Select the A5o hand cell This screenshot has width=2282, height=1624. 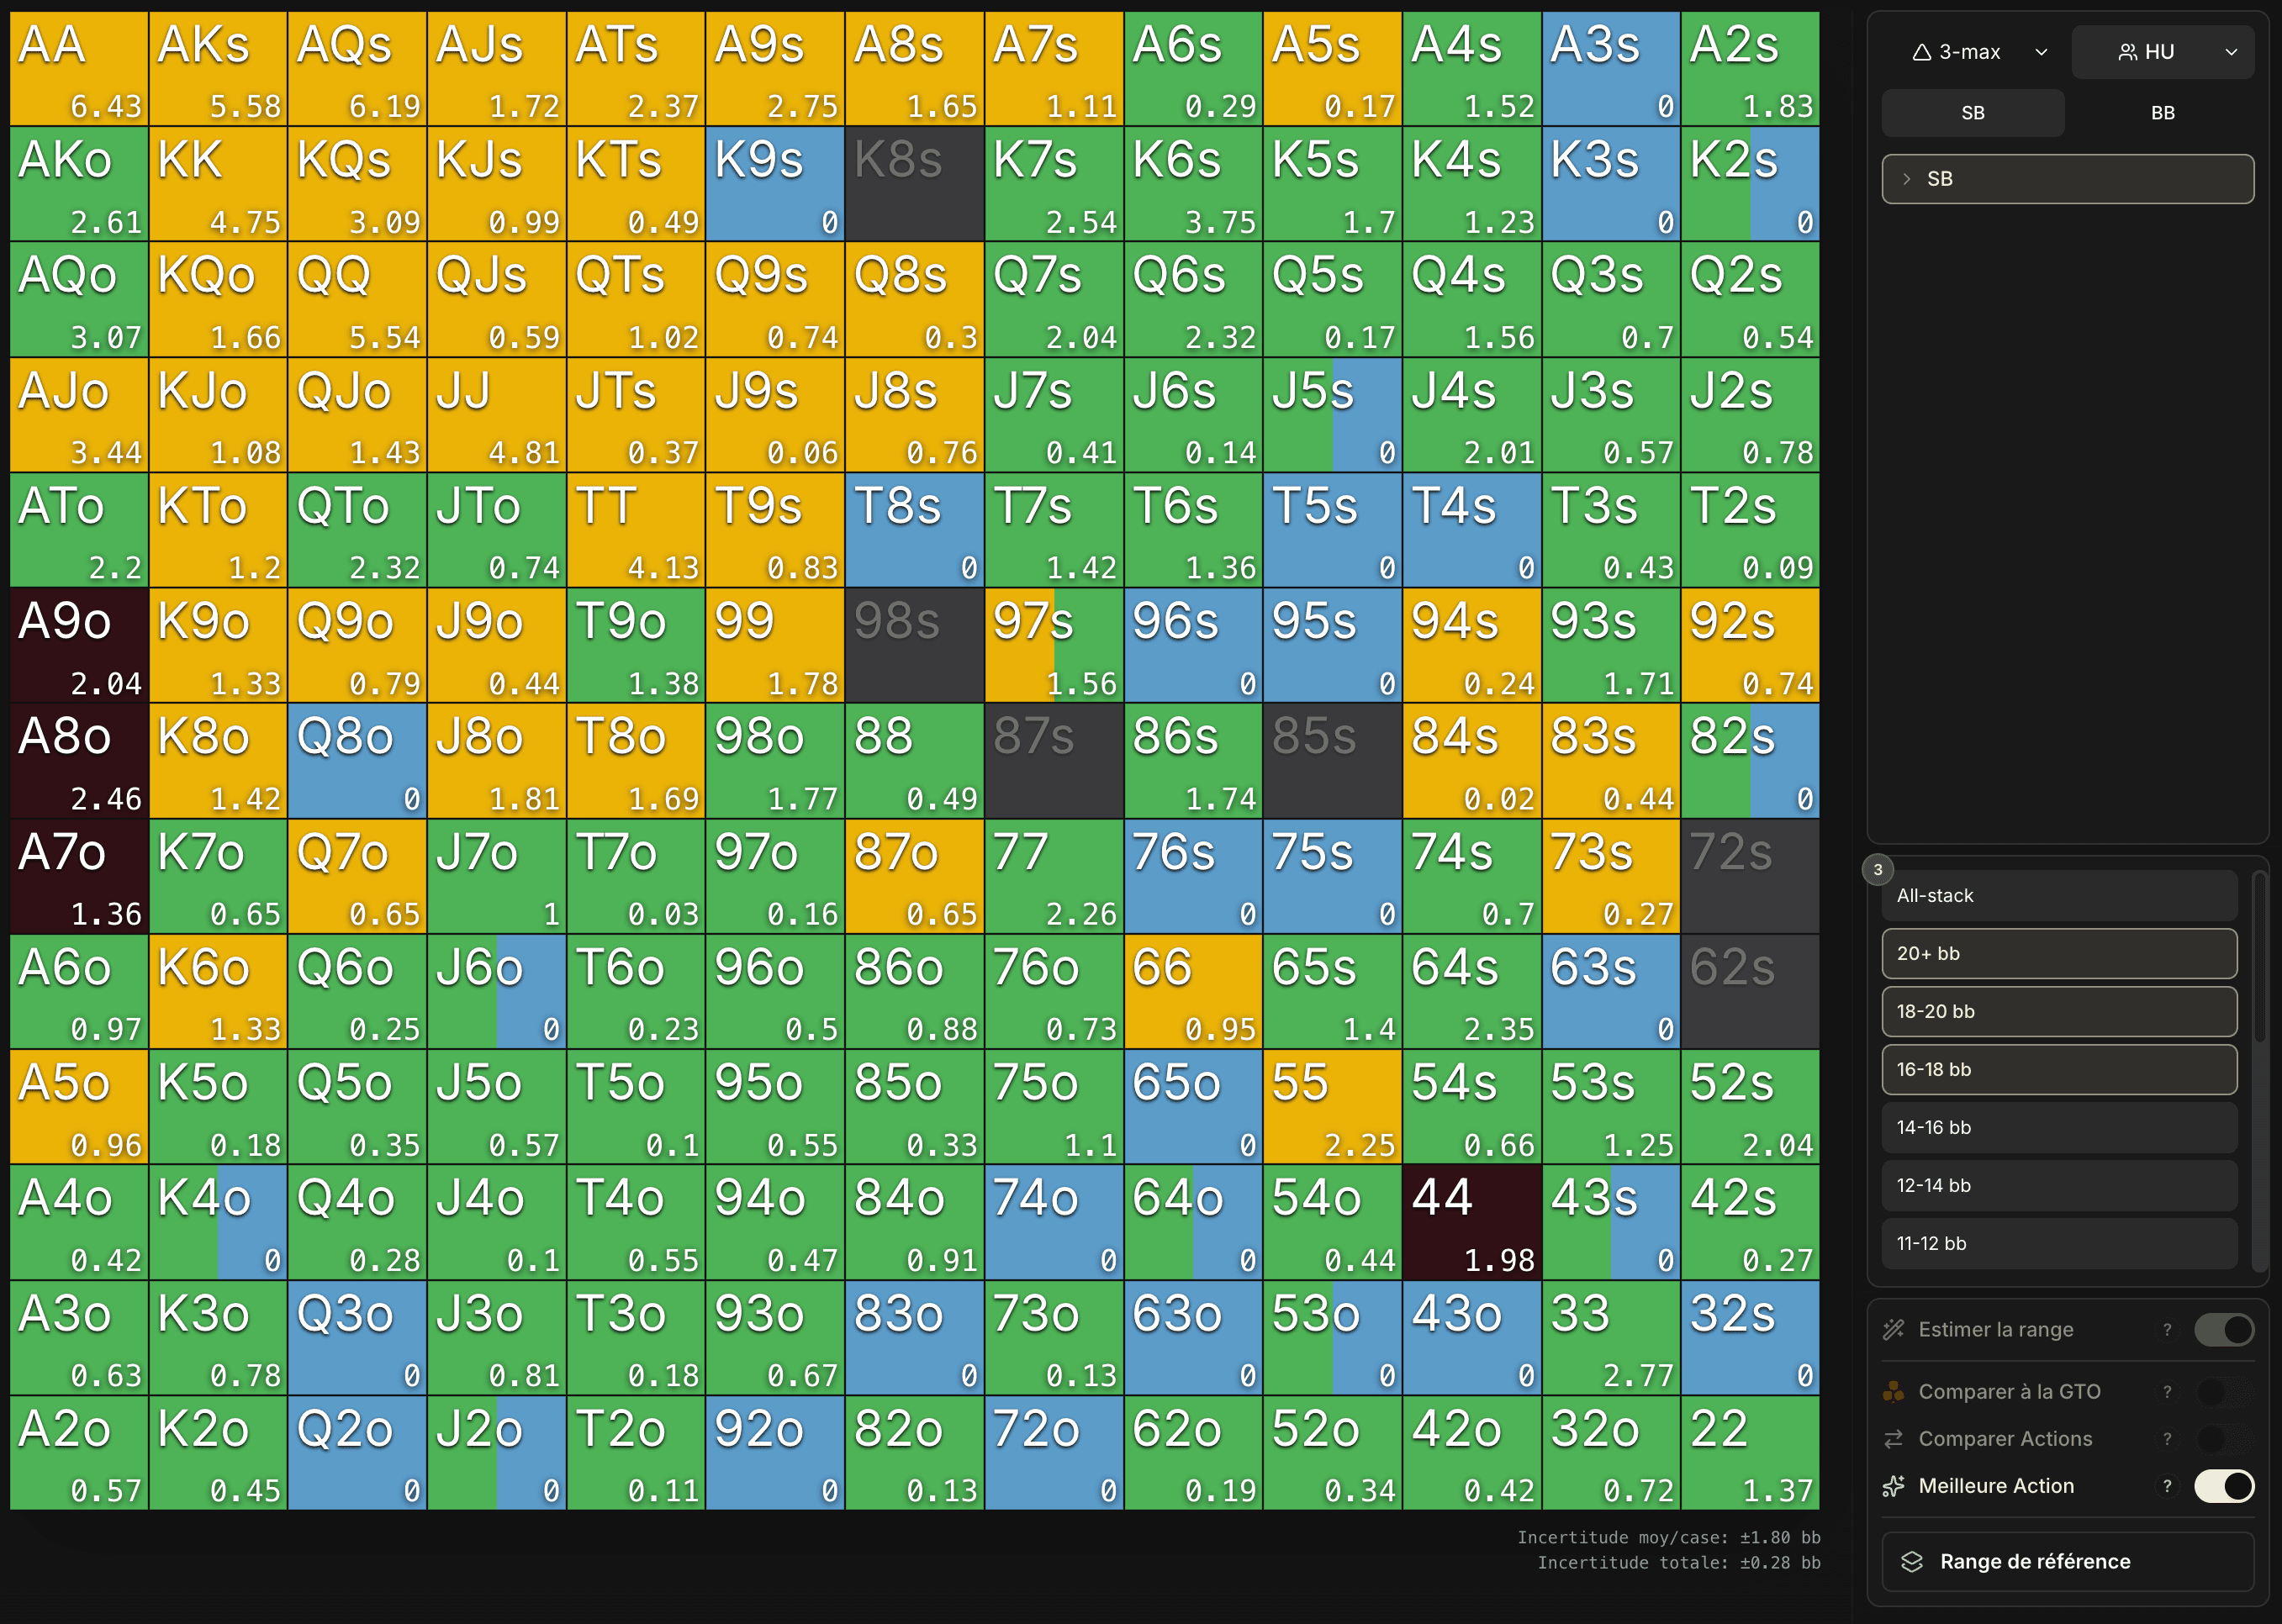pyautogui.click(x=79, y=1106)
